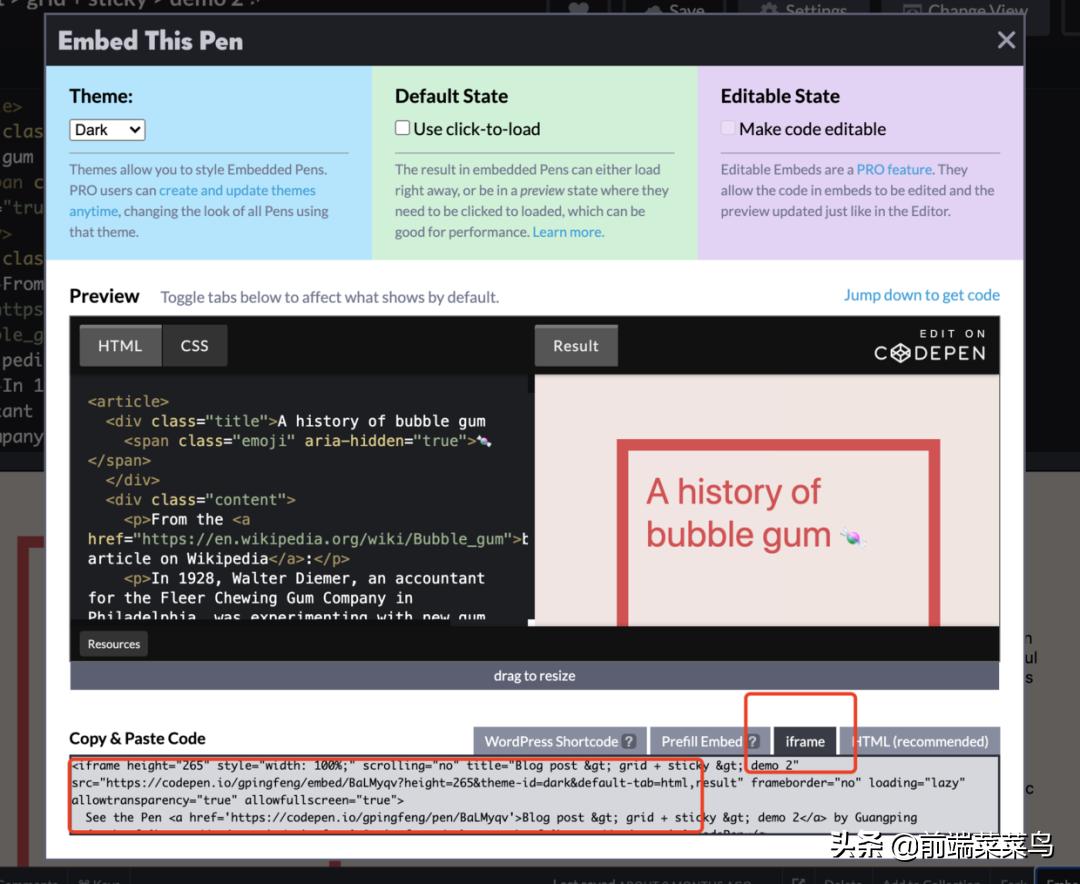Open the Resources button in embed preview
Image resolution: width=1080 pixels, height=884 pixels.
(114, 644)
